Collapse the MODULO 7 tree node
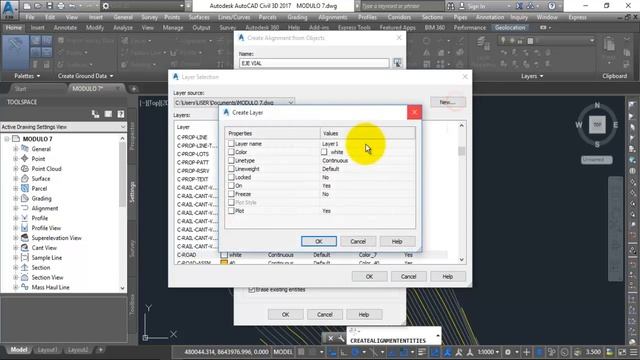The width and height of the screenshot is (640, 360). (x=7, y=139)
